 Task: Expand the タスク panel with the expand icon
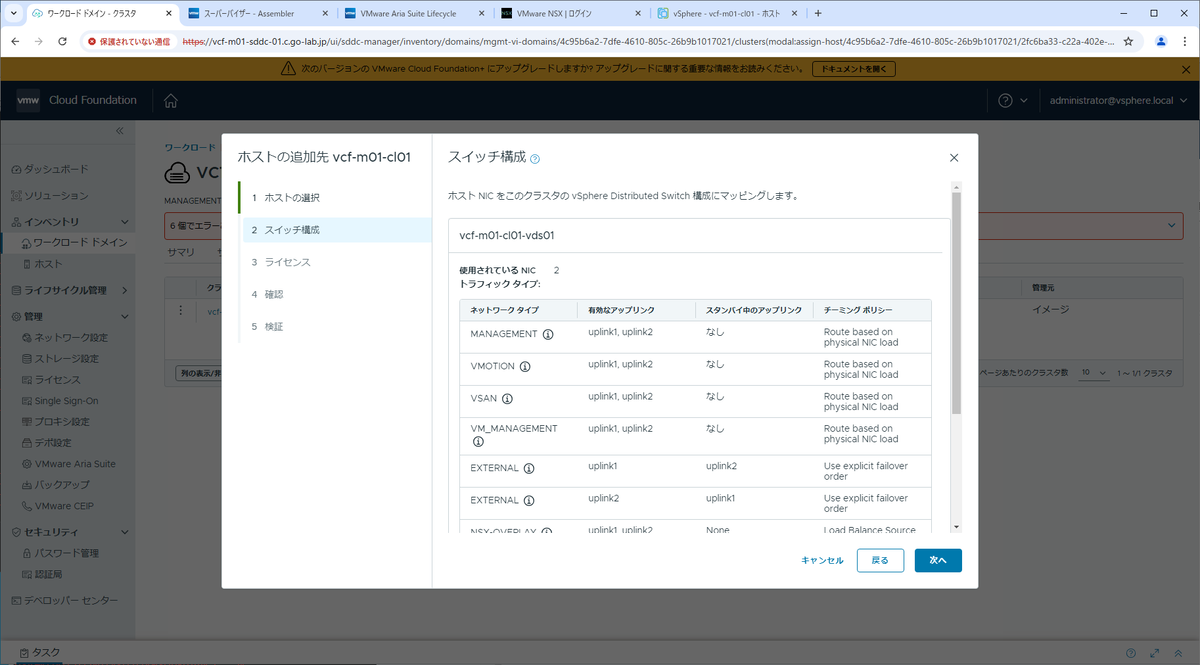click(x=1155, y=652)
